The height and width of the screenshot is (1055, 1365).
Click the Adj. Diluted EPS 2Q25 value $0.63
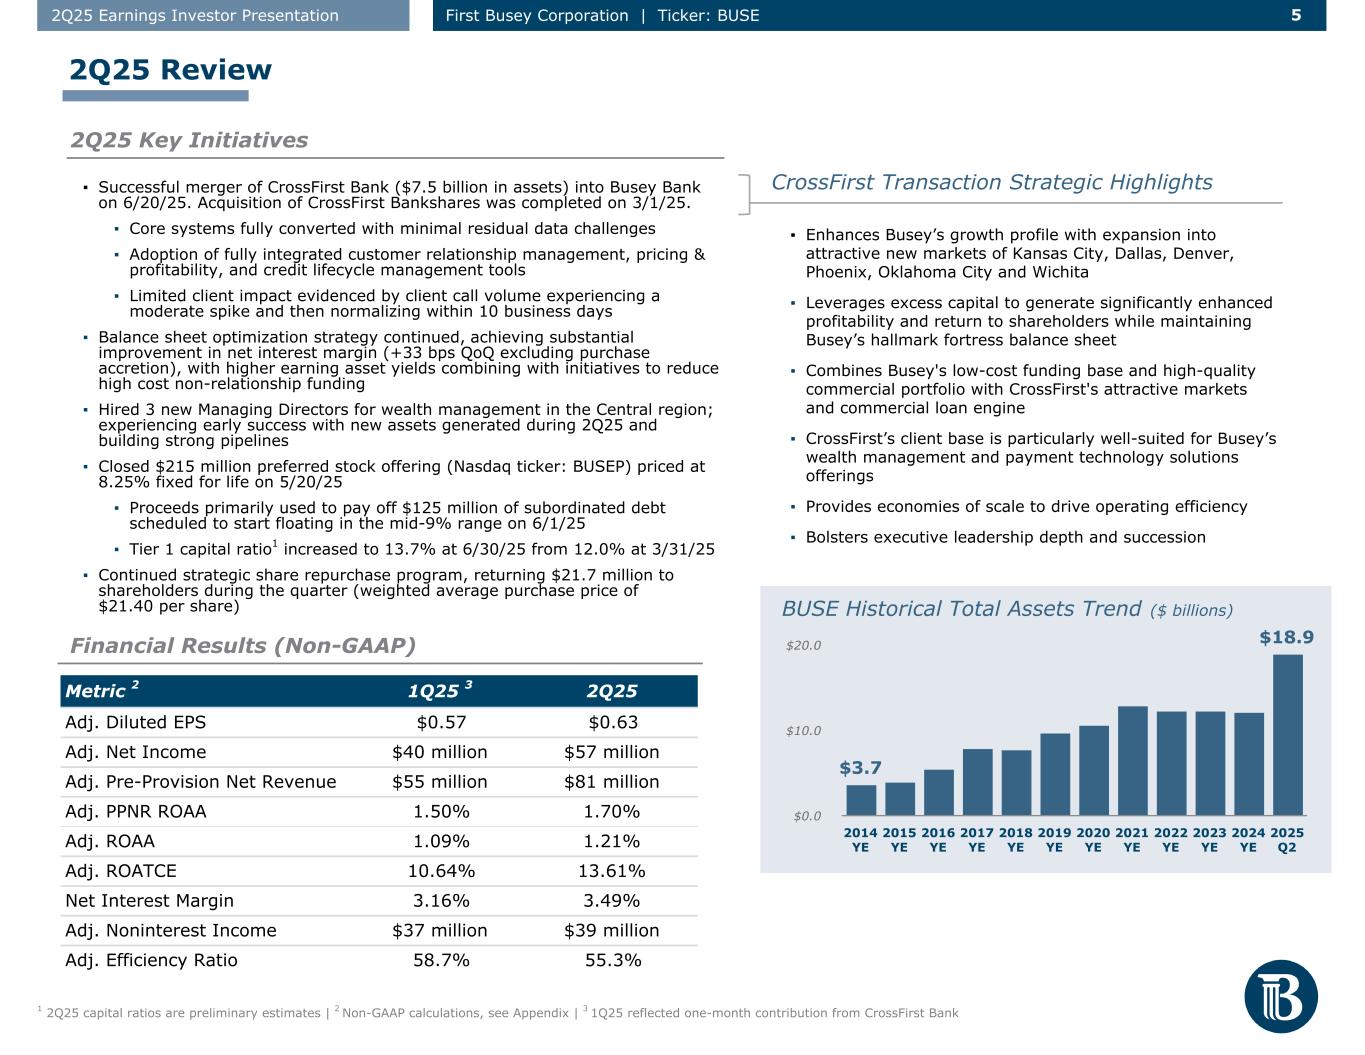click(612, 722)
